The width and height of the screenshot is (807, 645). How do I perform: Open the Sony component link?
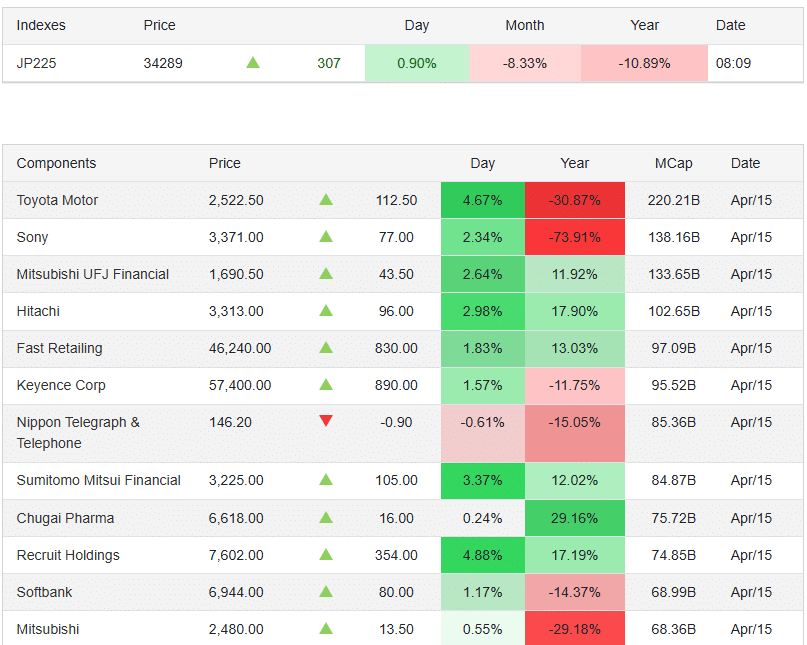(x=32, y=237)
